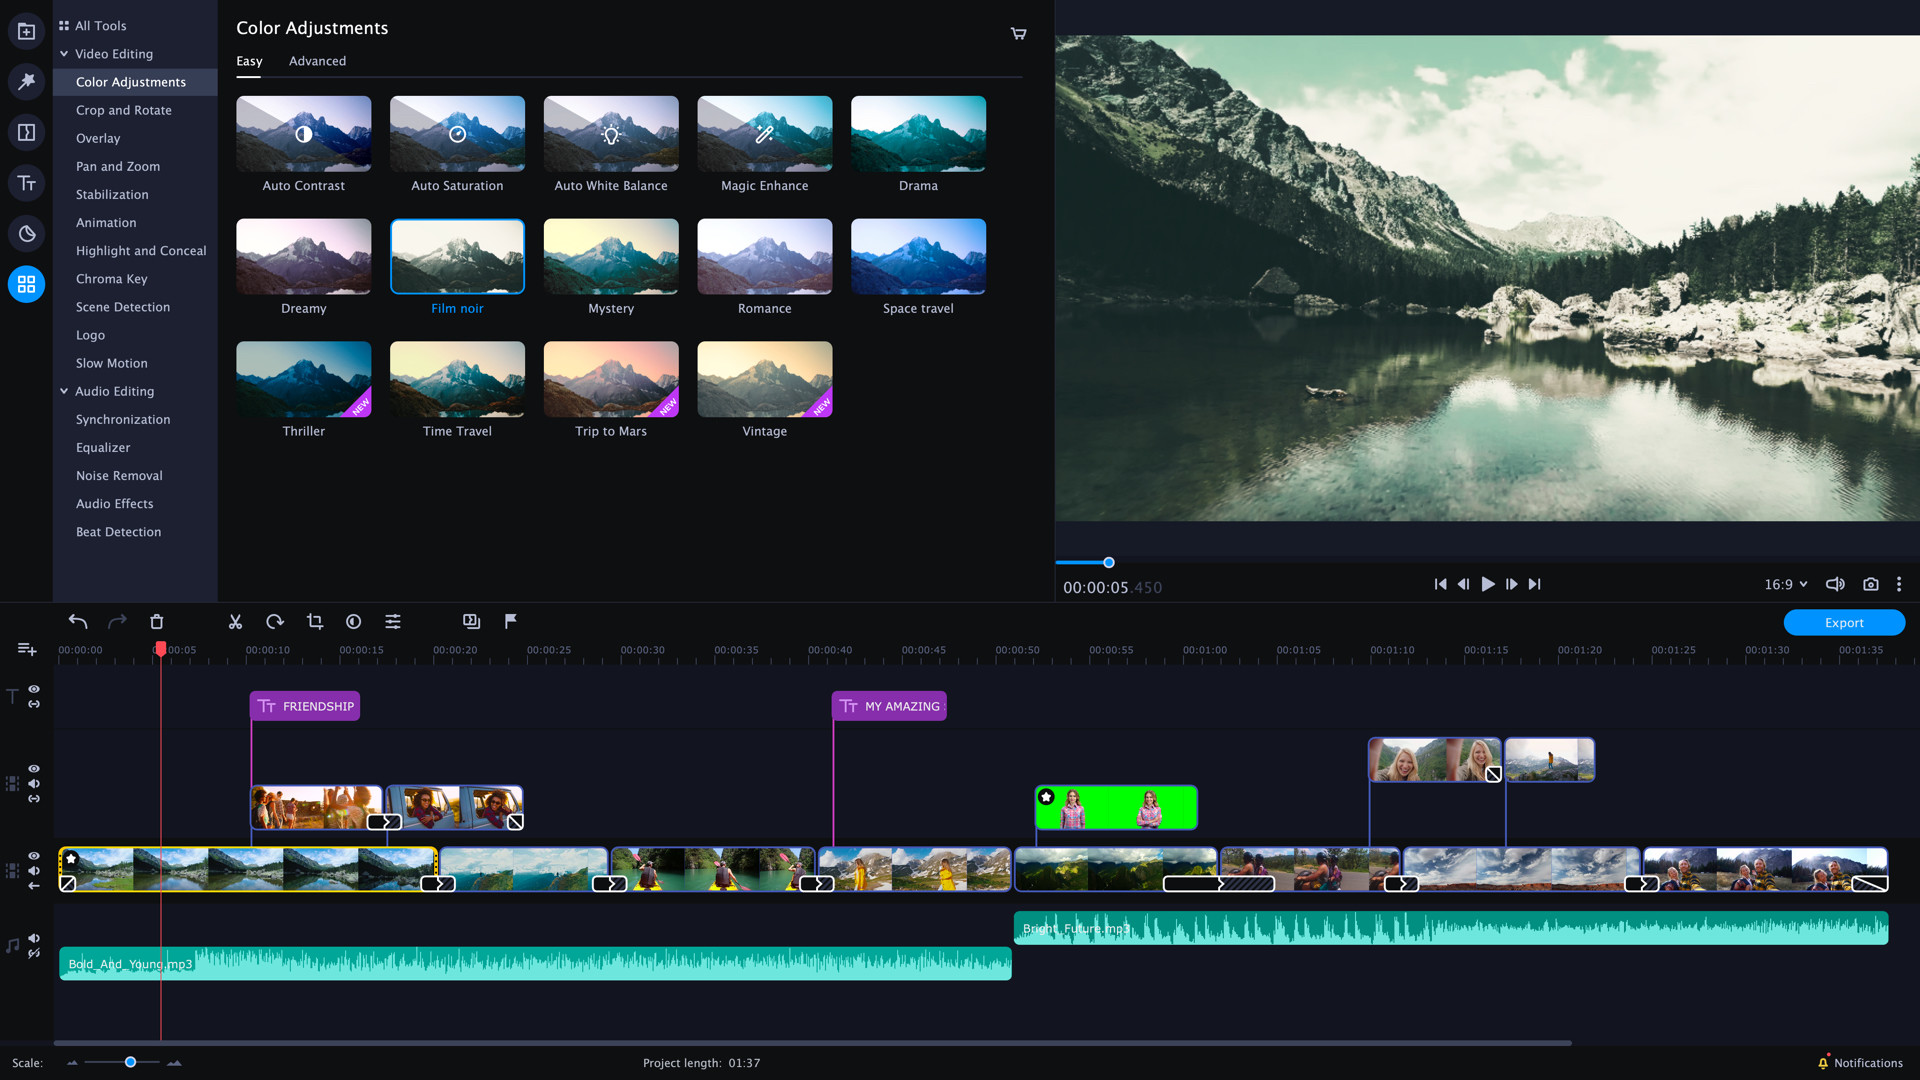Click the Undo arrow icon

(x=77, y=621)
